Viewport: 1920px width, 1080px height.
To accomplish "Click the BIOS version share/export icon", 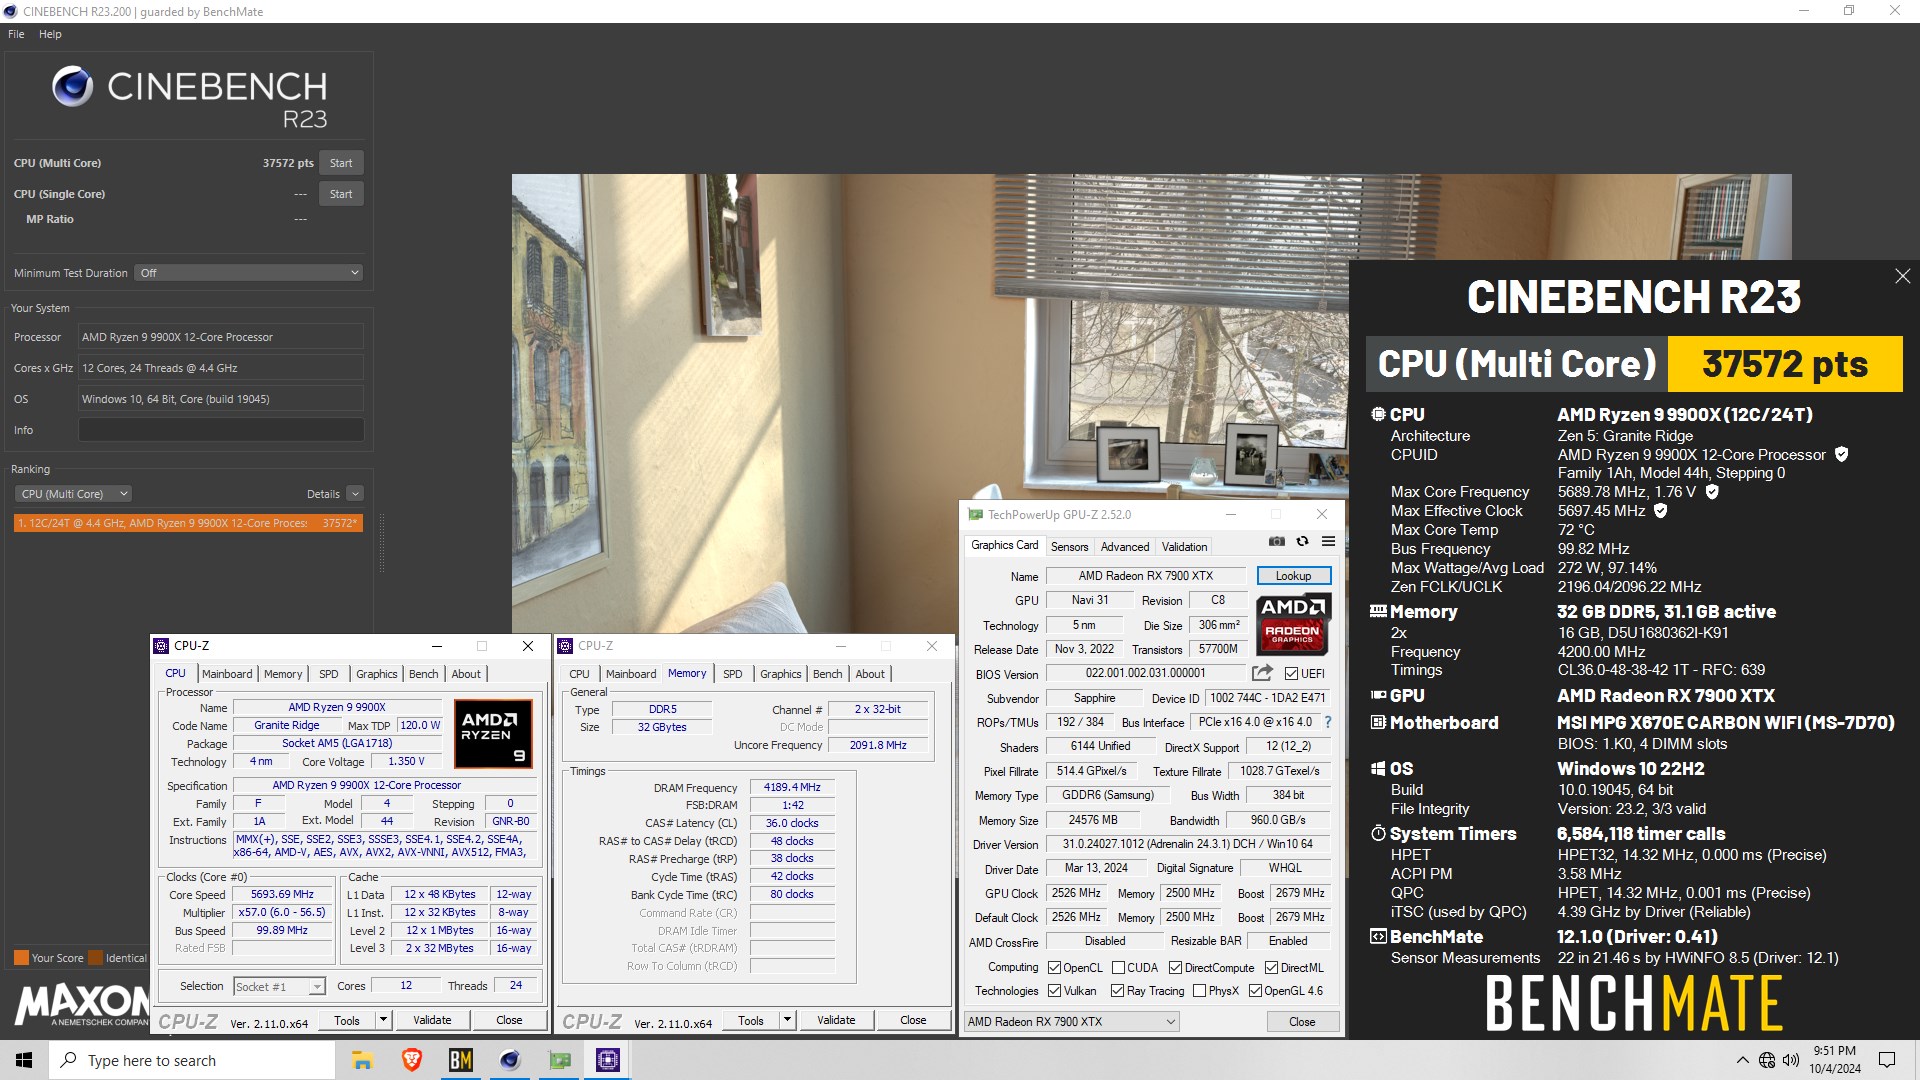I will 1262,673.
